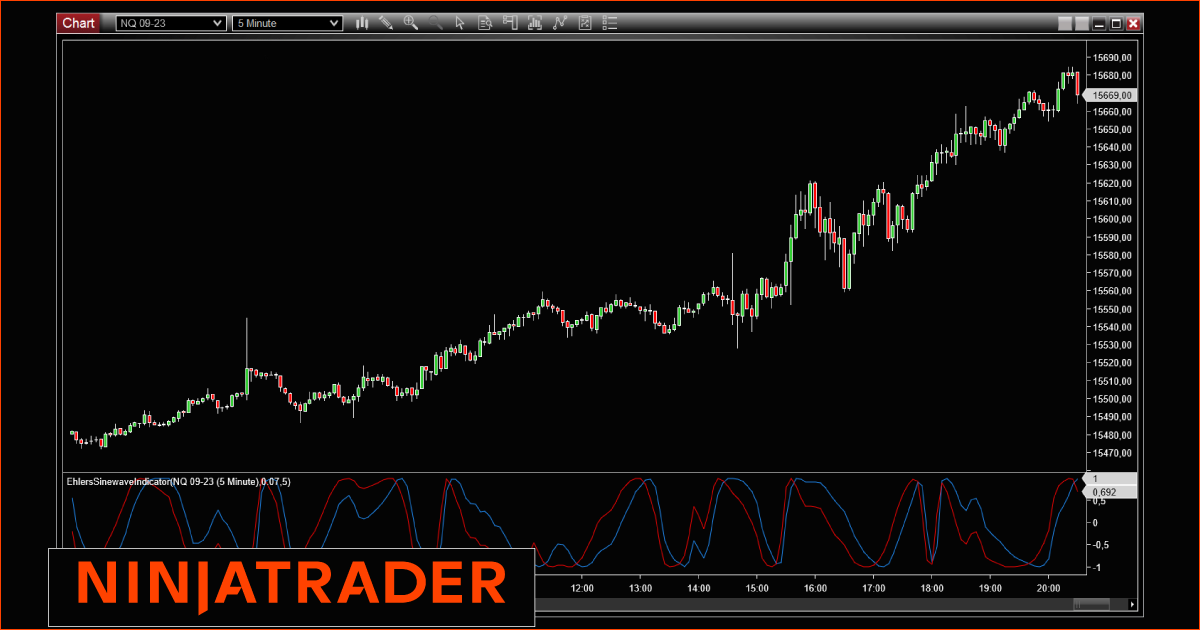
Task: Open the strategies icon
Action: pos(584,22)
